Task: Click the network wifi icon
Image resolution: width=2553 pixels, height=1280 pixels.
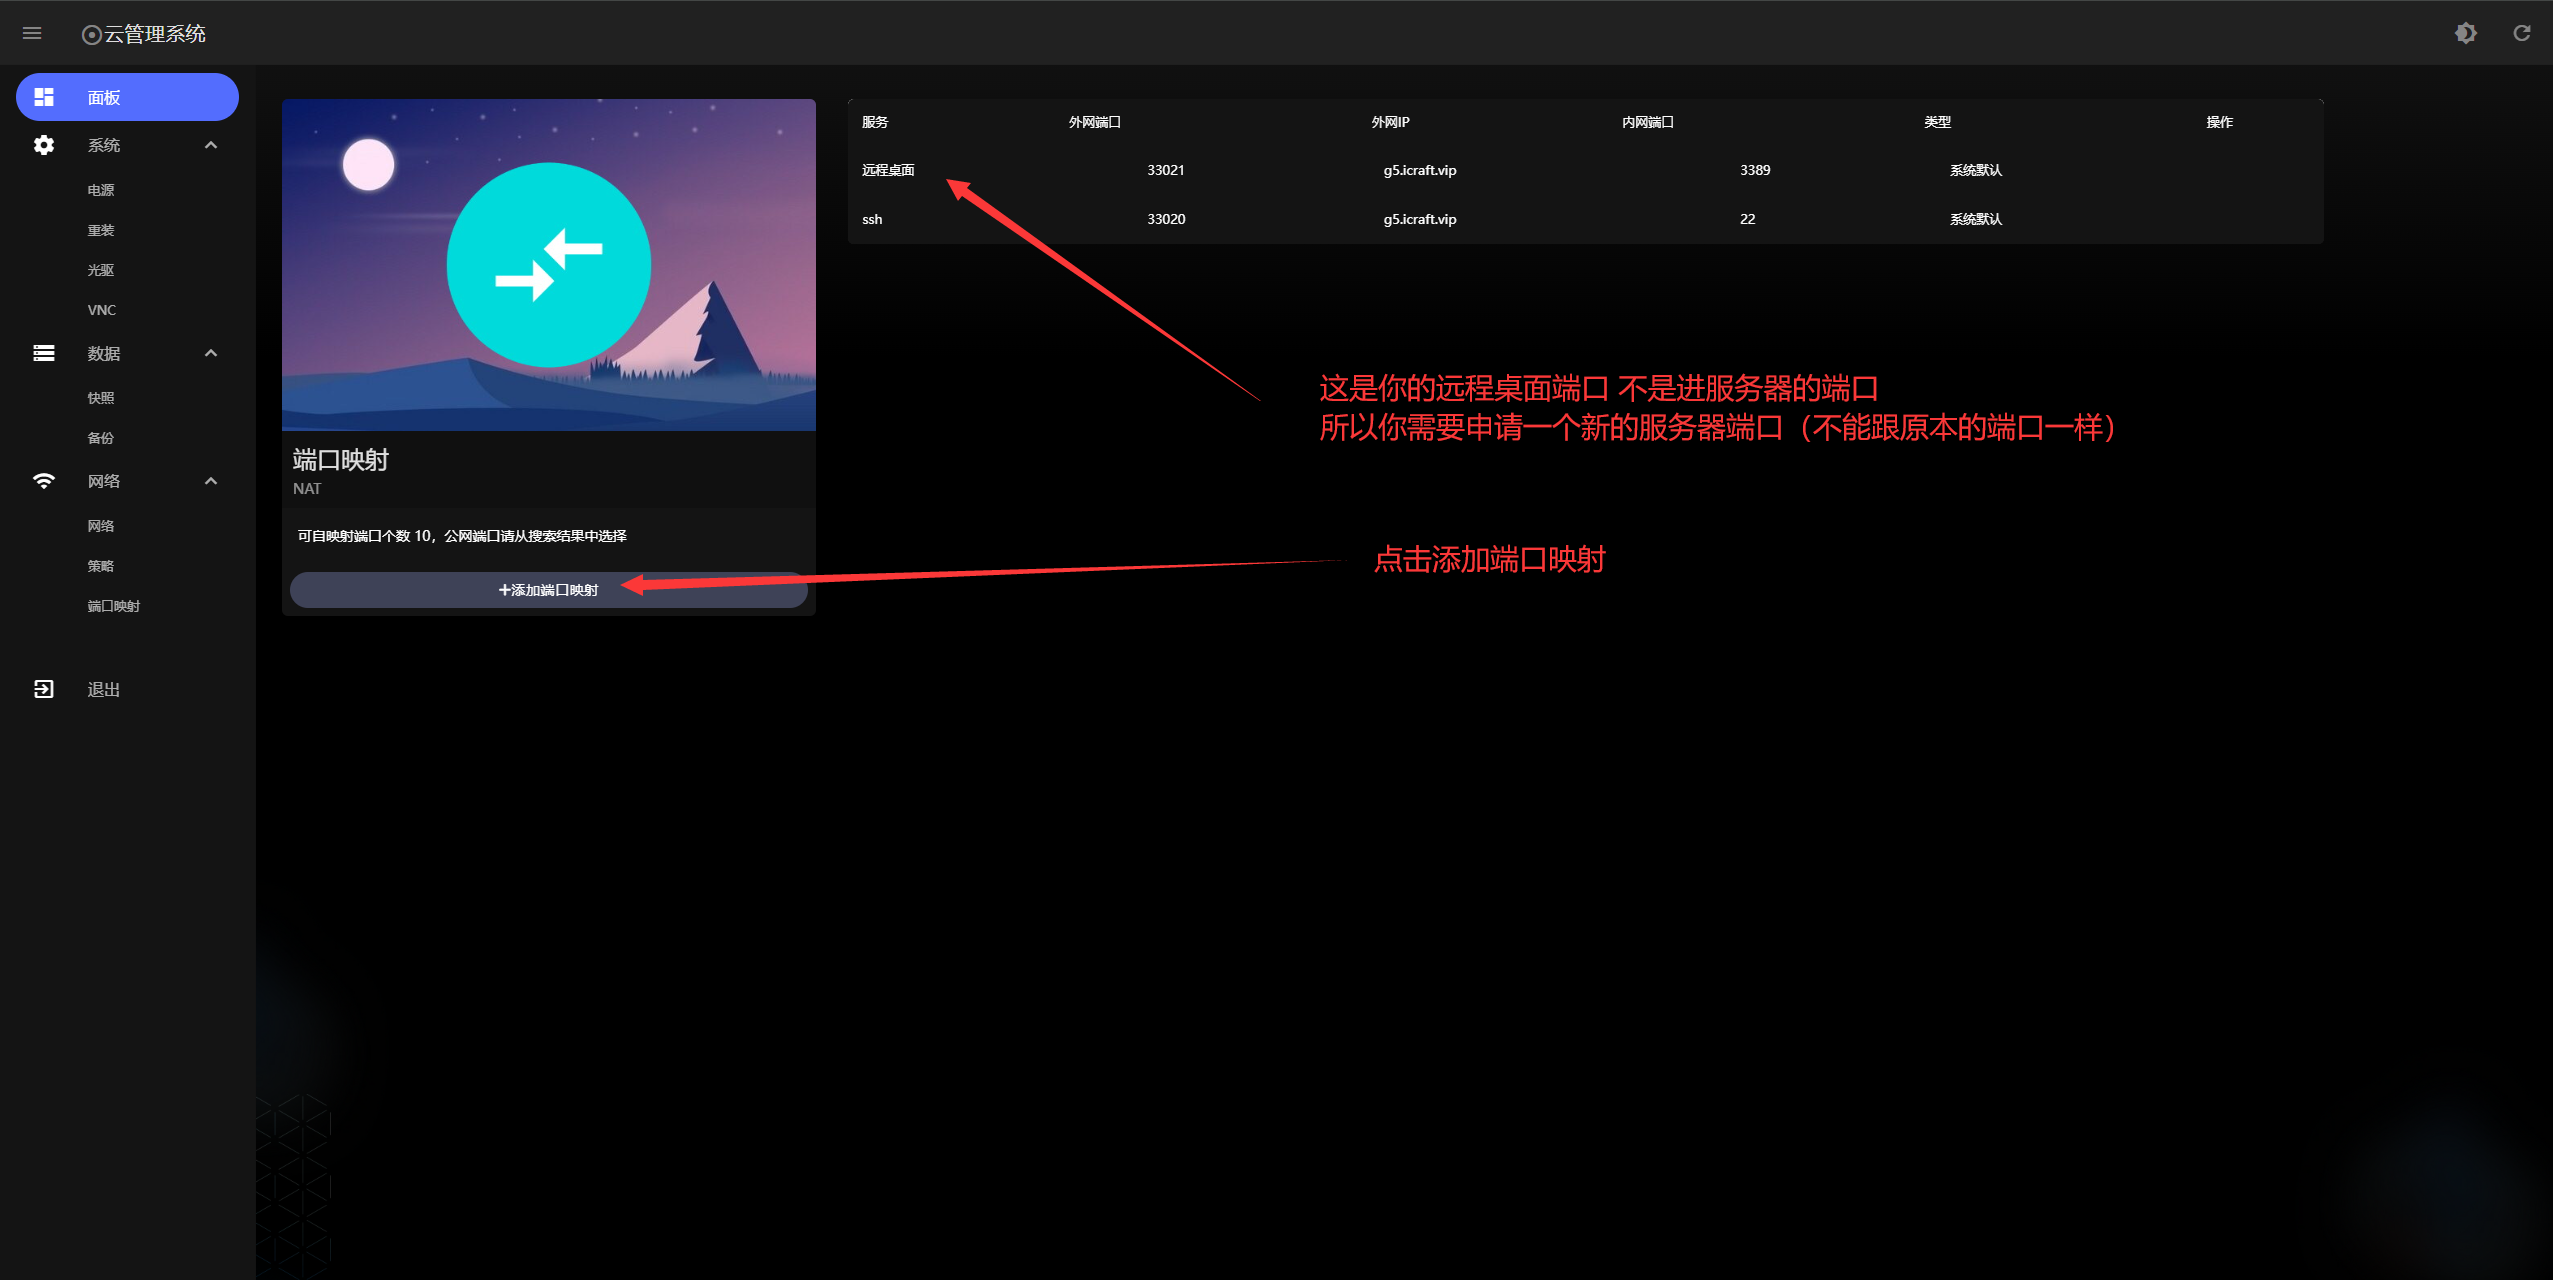Action: click(x=44, y=481)
